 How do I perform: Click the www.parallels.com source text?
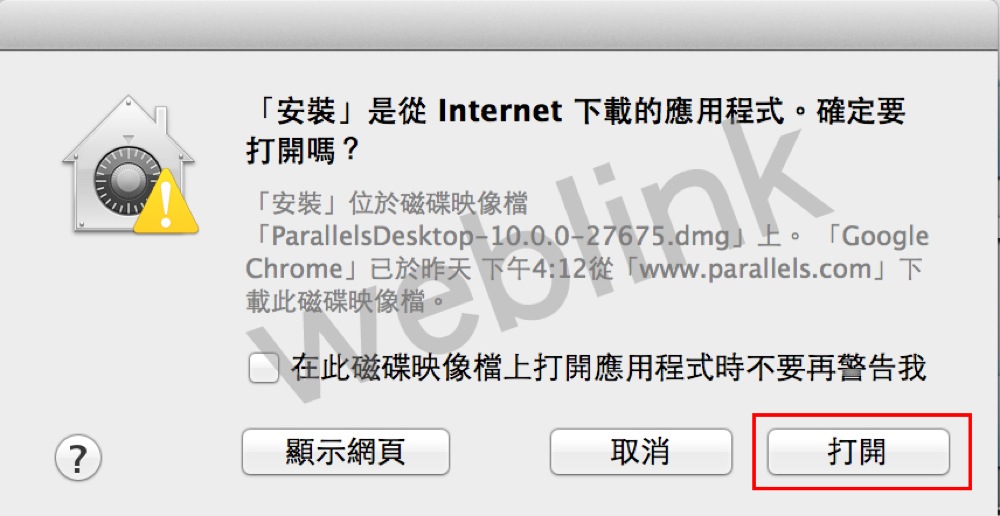point(755,269)
